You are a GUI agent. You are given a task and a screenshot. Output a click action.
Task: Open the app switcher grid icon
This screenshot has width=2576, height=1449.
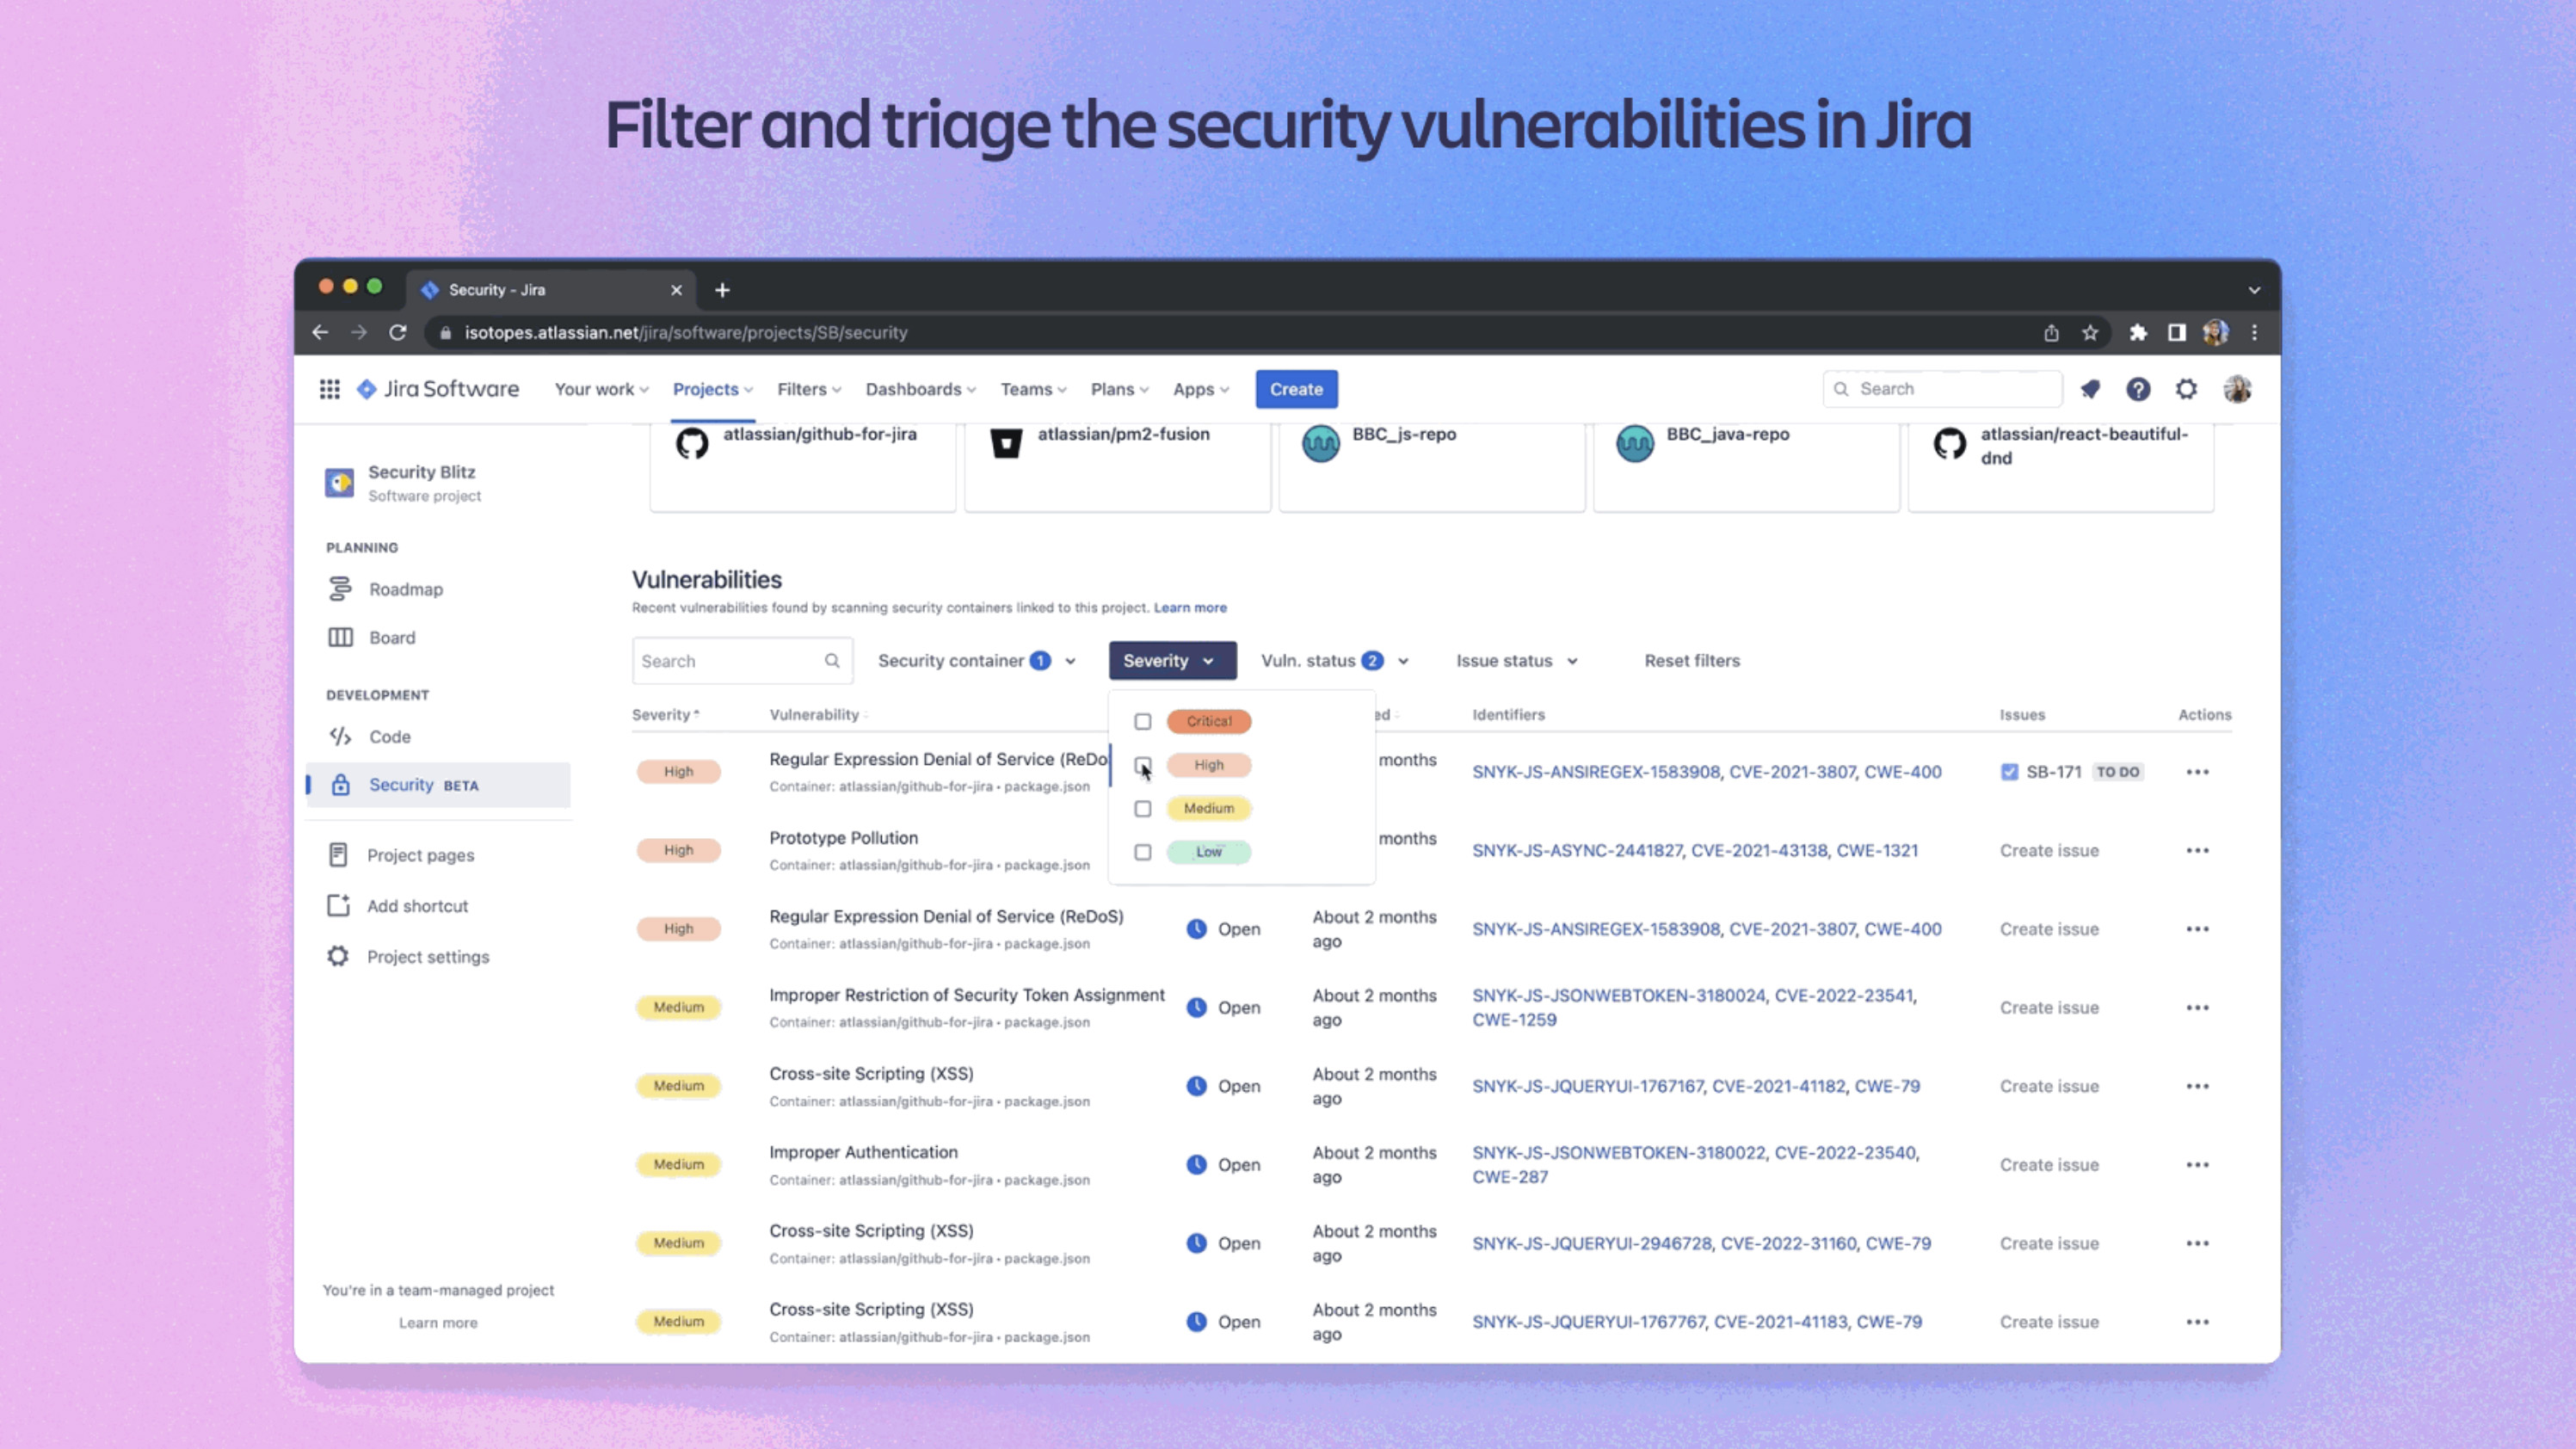[330, 389]
